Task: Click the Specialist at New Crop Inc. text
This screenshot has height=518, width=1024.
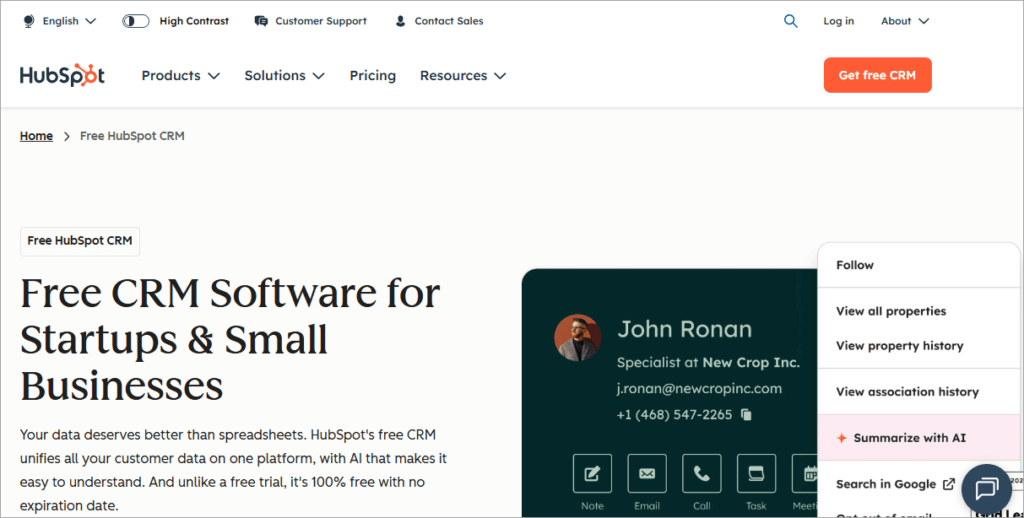Action: coord(708,363)
